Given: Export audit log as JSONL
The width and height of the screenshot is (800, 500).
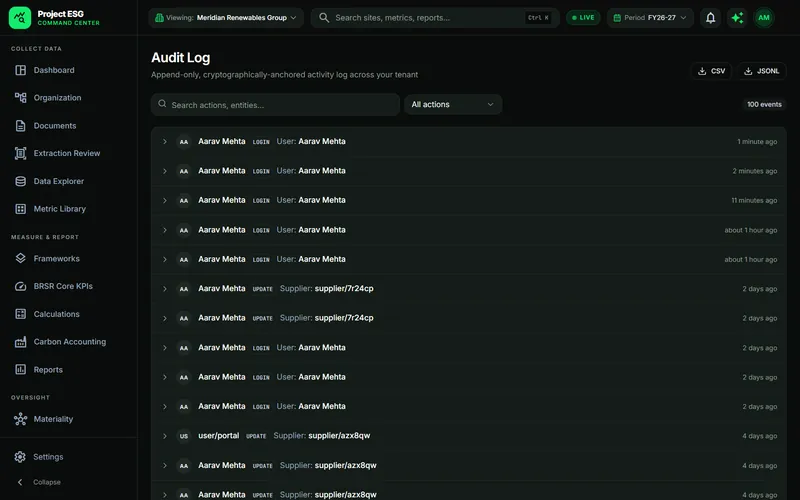Looking at the screenshot, I should pos(761,71).
